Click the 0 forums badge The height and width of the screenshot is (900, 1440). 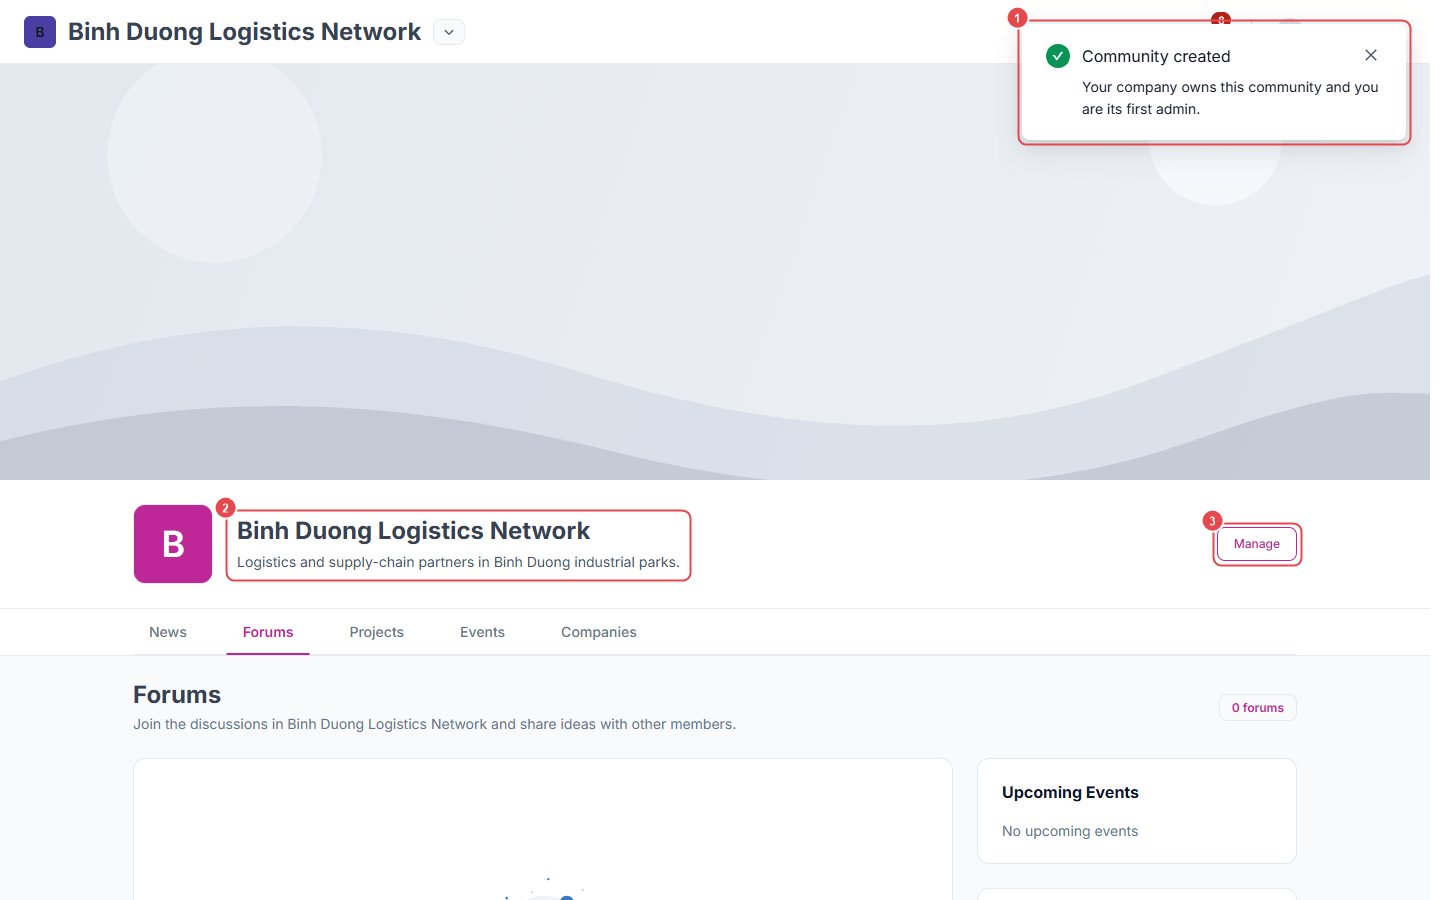pos(1258,708)
